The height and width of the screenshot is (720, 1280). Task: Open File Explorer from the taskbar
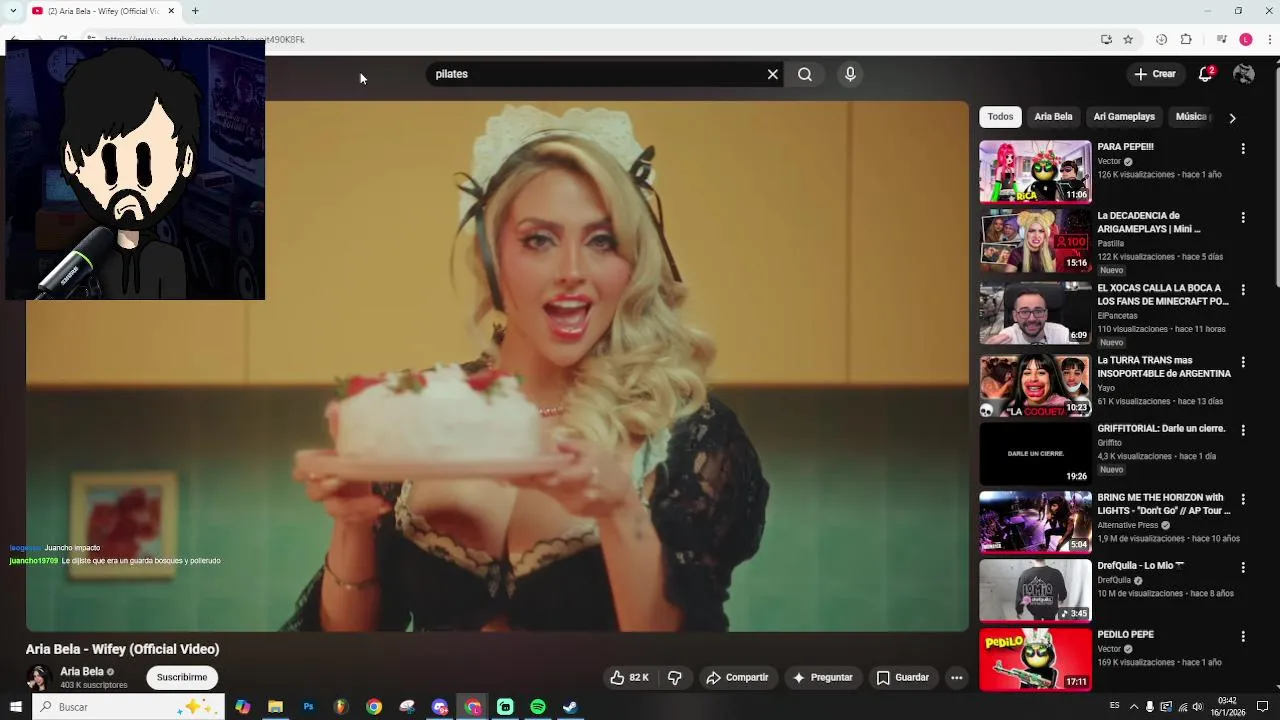coord(275,707)
